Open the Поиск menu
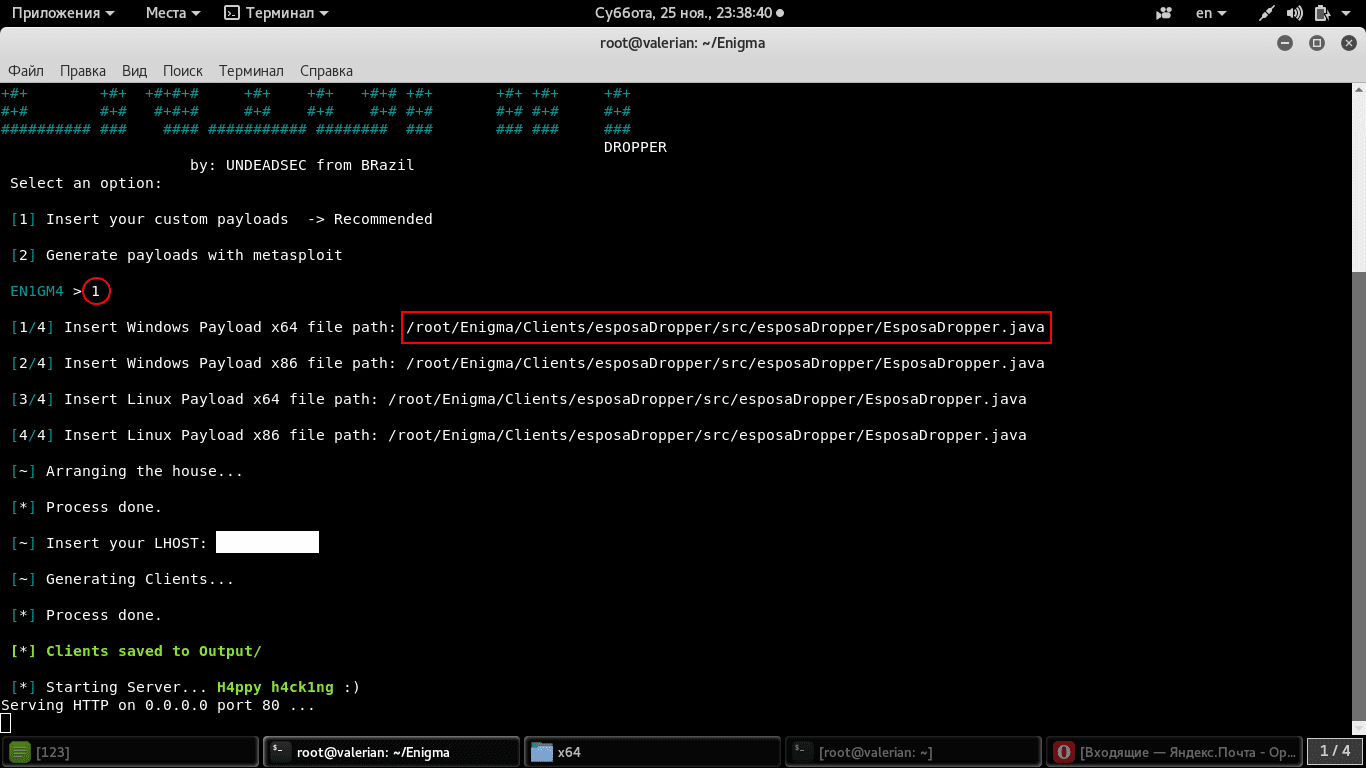This screenshot has height=768, width=1366. click(183, 71)
